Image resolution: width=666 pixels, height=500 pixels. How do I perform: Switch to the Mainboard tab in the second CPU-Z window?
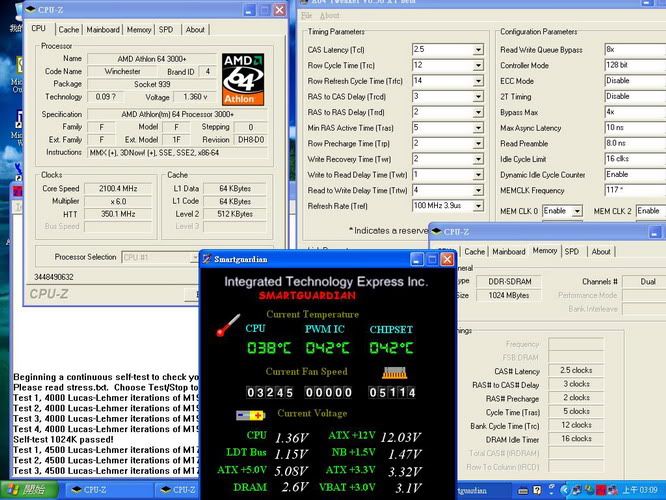click(x=509, y=251)
